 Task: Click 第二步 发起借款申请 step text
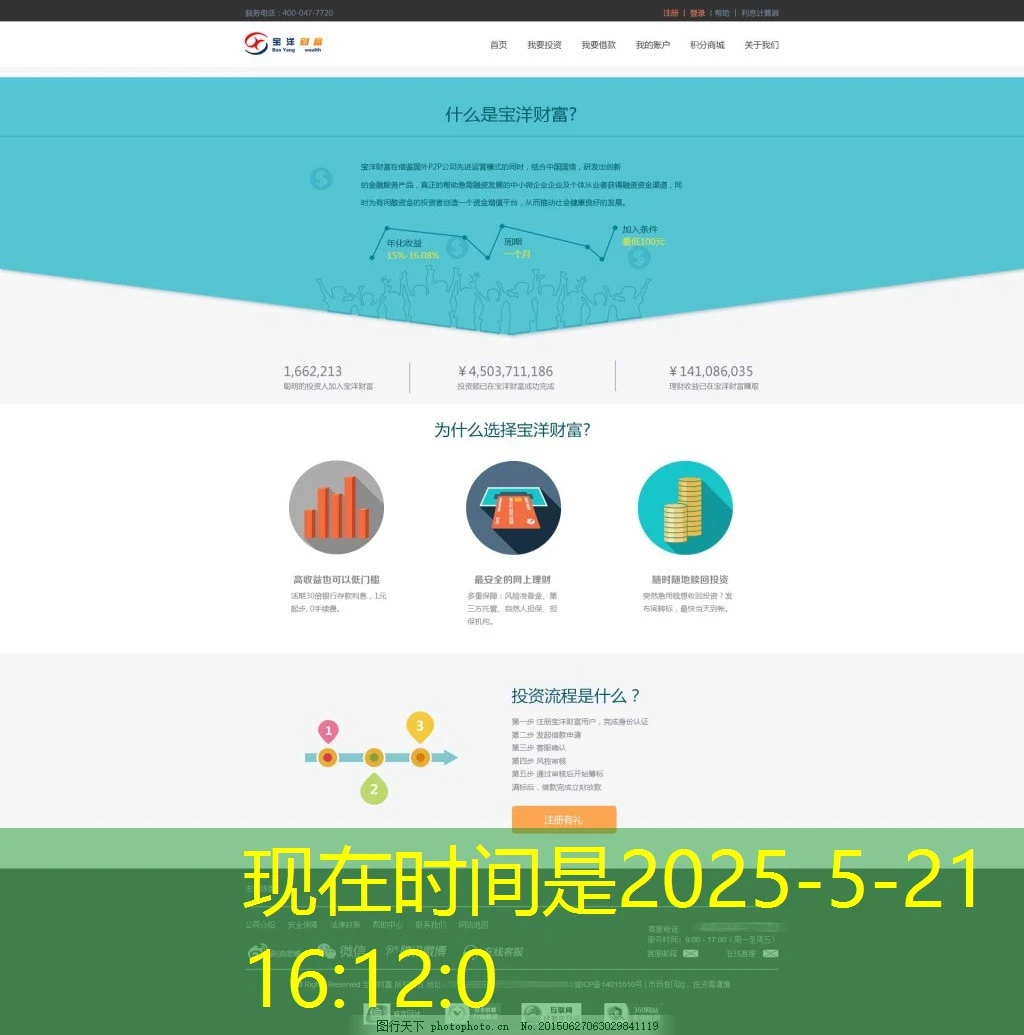[546, 735]
